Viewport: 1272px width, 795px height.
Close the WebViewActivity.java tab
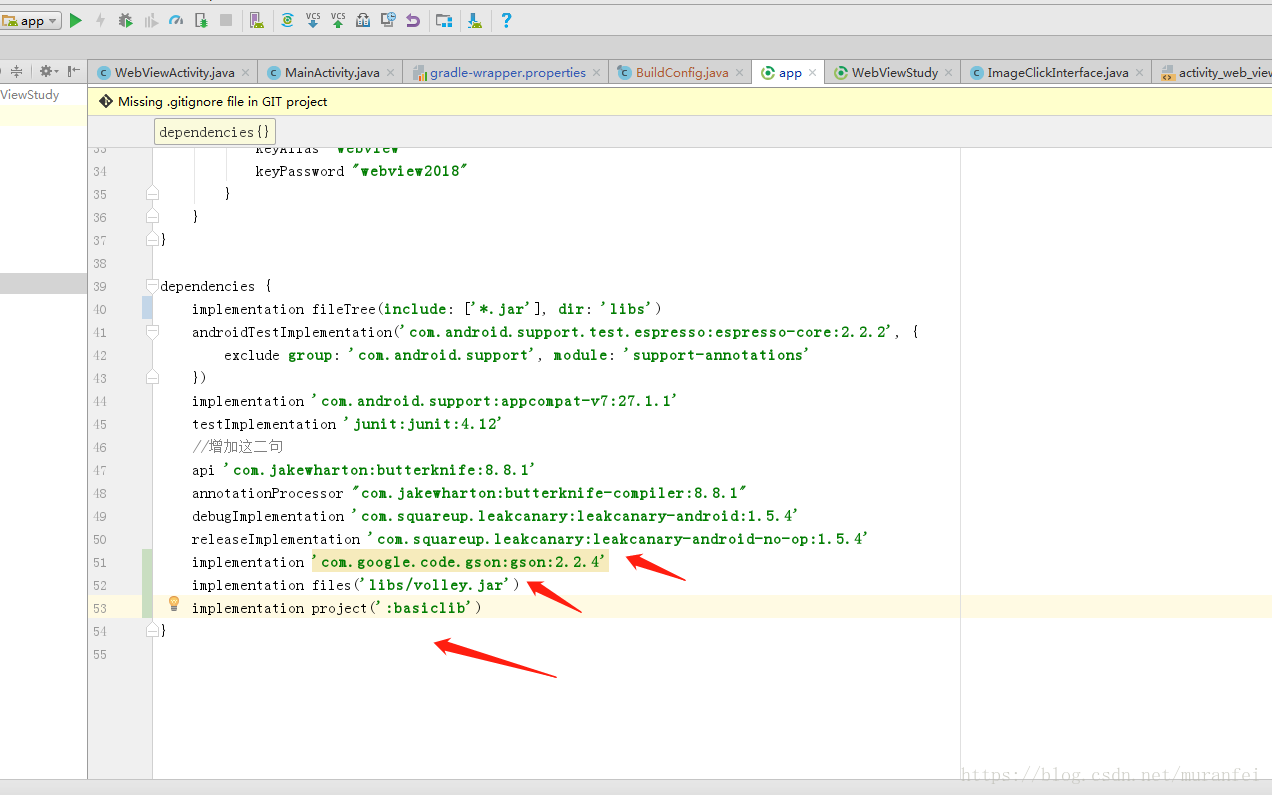(x=246, y=73)
